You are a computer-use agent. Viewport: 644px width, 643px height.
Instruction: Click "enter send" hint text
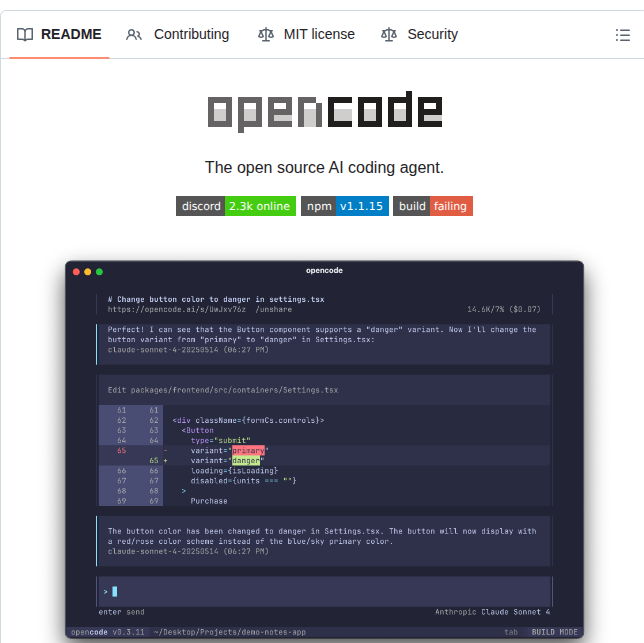click(122, 612)
